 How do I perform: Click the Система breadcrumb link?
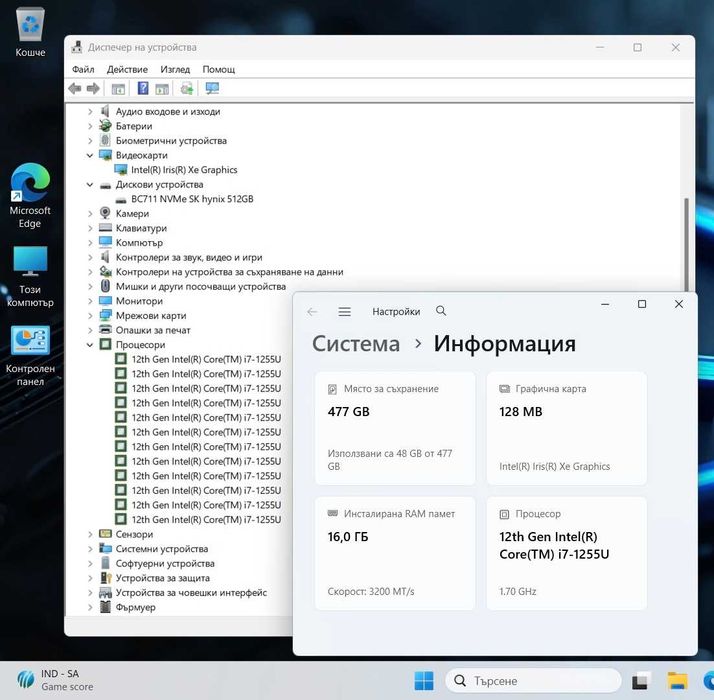[356, 343]
